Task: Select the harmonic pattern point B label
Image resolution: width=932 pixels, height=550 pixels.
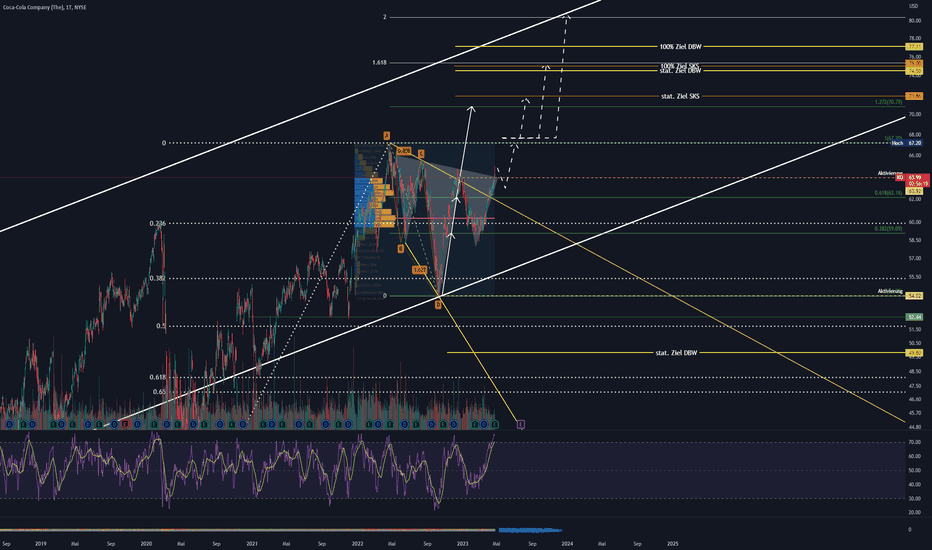Action: coord(401,249)
